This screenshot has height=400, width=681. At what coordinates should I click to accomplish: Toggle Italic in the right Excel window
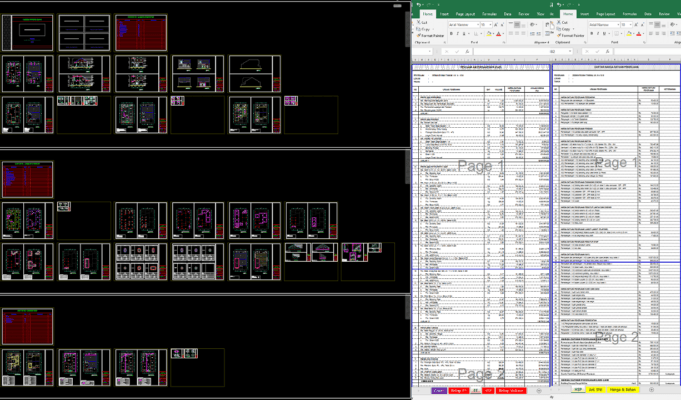pos(598,33)
